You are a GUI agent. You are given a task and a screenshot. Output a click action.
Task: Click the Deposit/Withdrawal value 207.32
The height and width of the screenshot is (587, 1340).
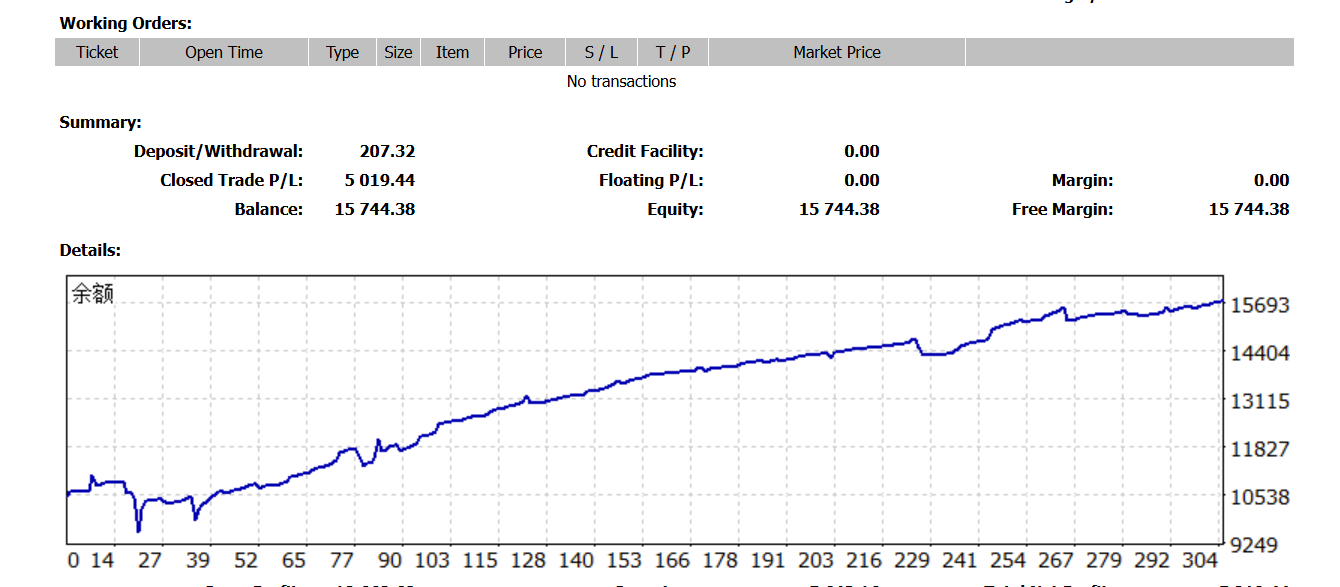[x=387, y=152]
